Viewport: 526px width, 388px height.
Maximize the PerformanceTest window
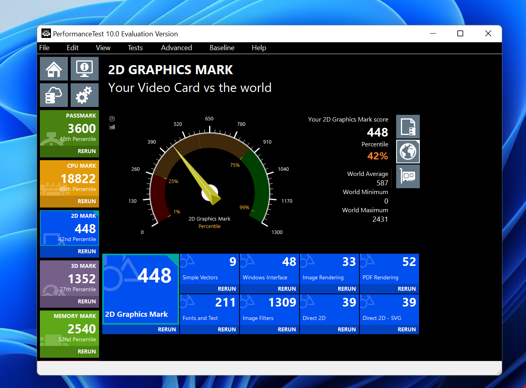click(x=460, y=34)
